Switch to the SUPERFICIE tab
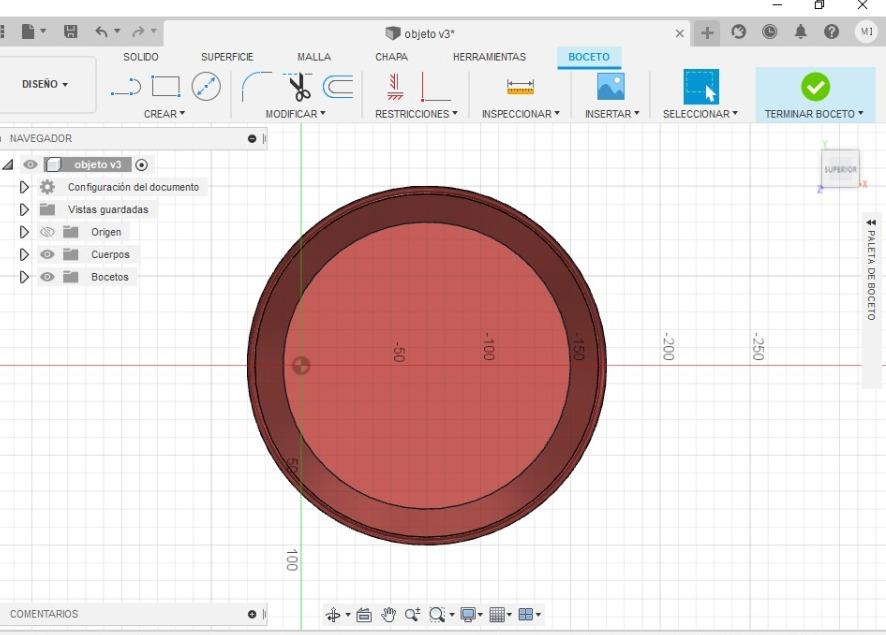This screenshot has width=886, height=635. click(x=227, y=57)
